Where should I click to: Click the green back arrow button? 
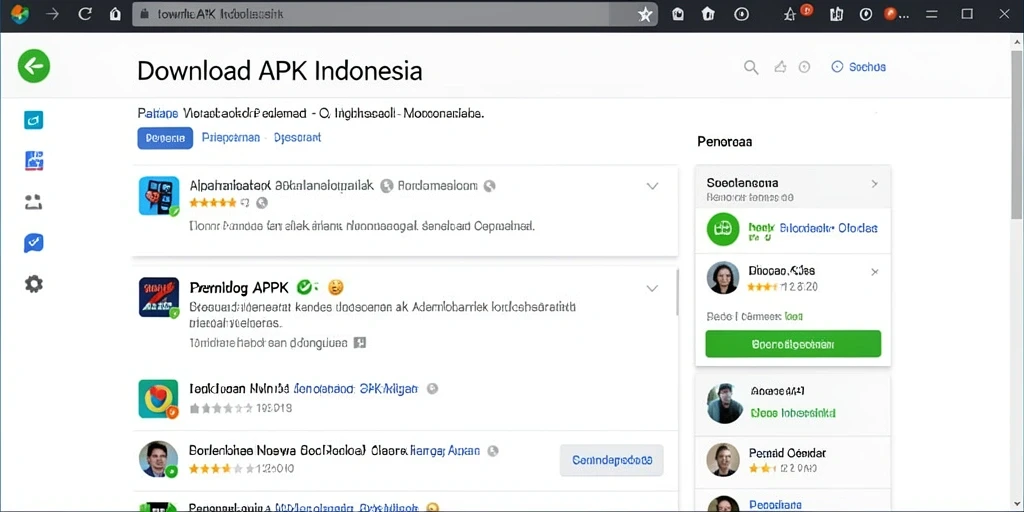pos(34,66)
